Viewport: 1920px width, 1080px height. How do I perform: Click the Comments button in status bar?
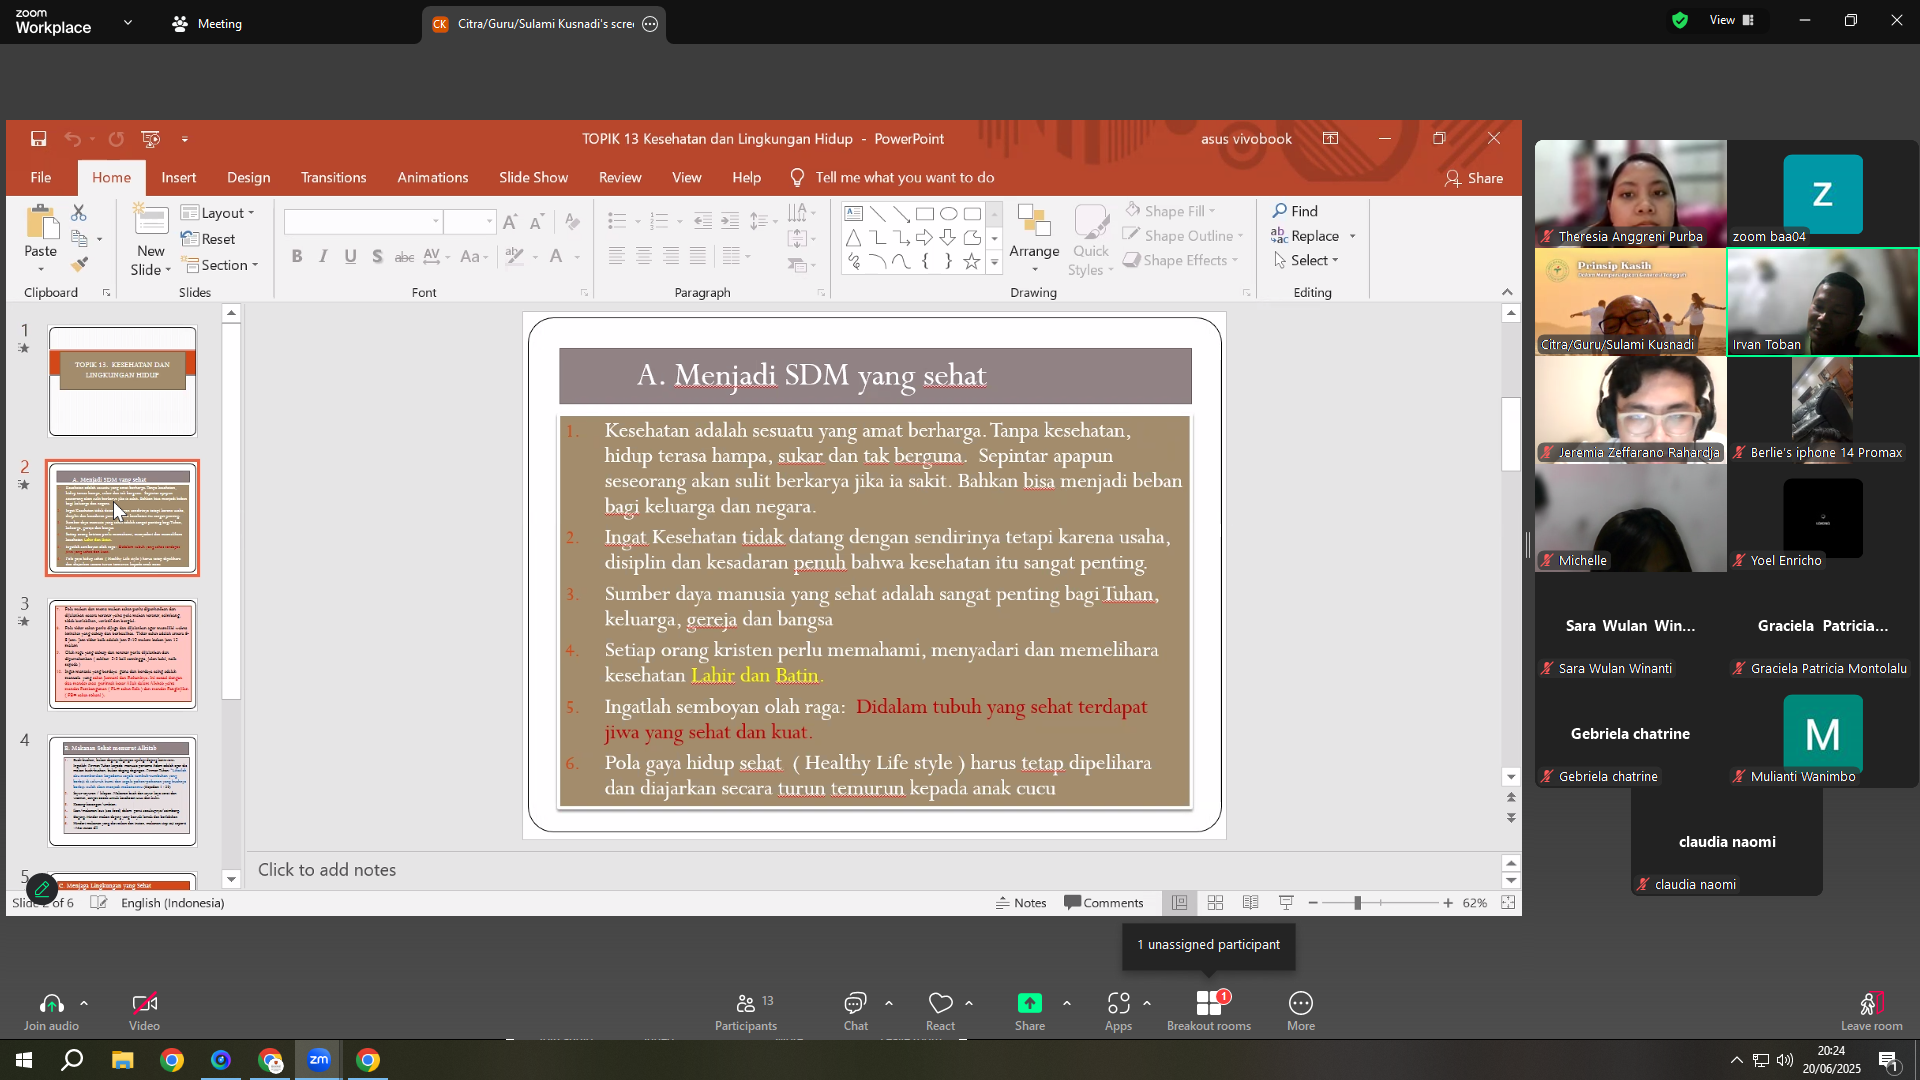tap(1104, 903)
